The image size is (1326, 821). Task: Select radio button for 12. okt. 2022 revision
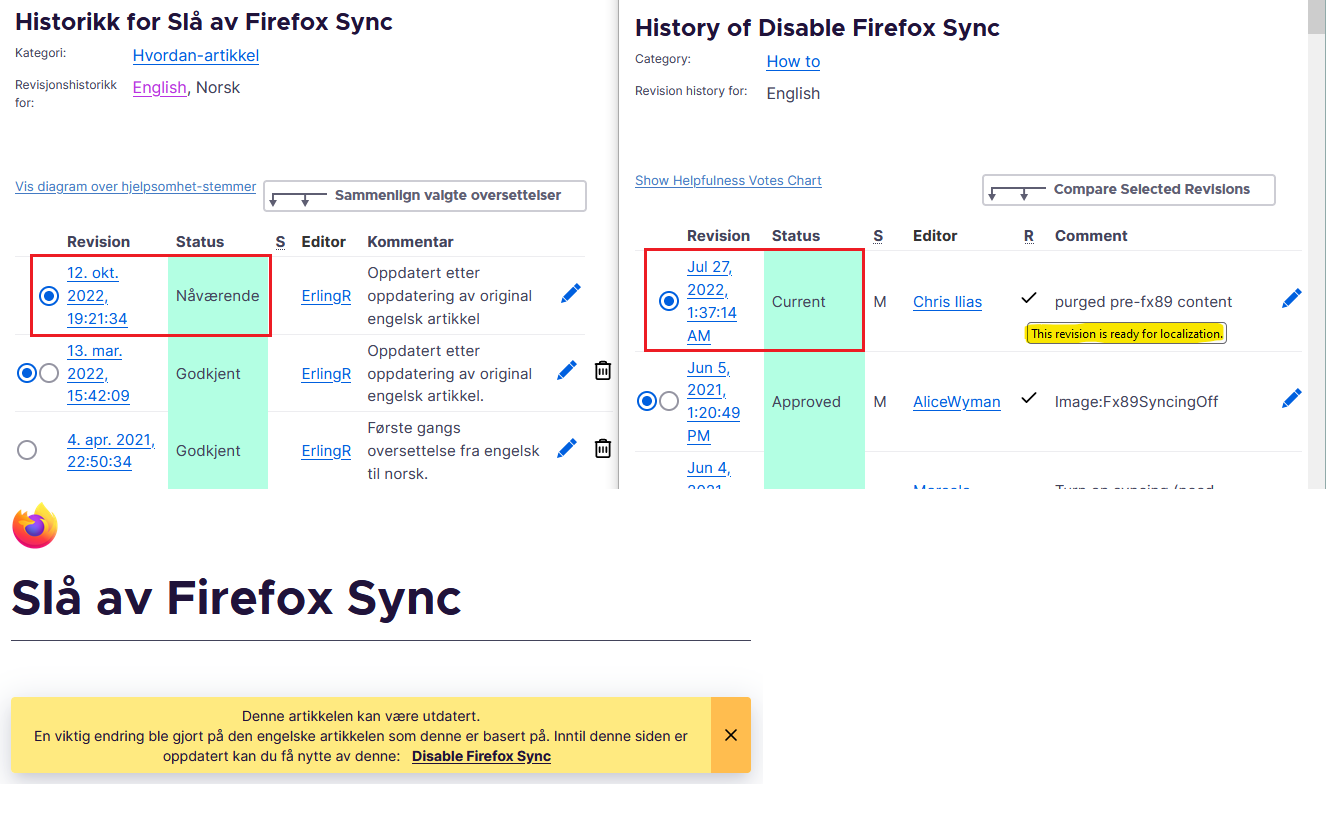pos(49,296)
